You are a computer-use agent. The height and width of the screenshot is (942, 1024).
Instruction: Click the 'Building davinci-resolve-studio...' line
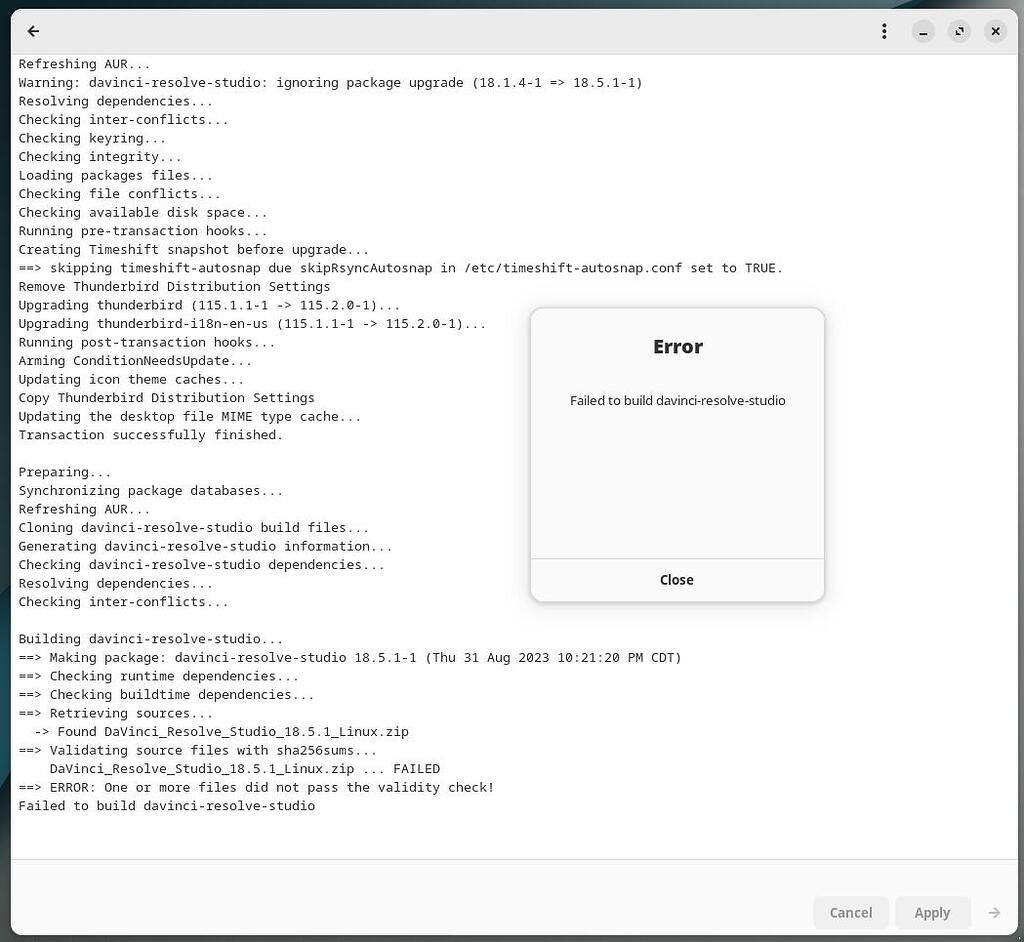150,639
